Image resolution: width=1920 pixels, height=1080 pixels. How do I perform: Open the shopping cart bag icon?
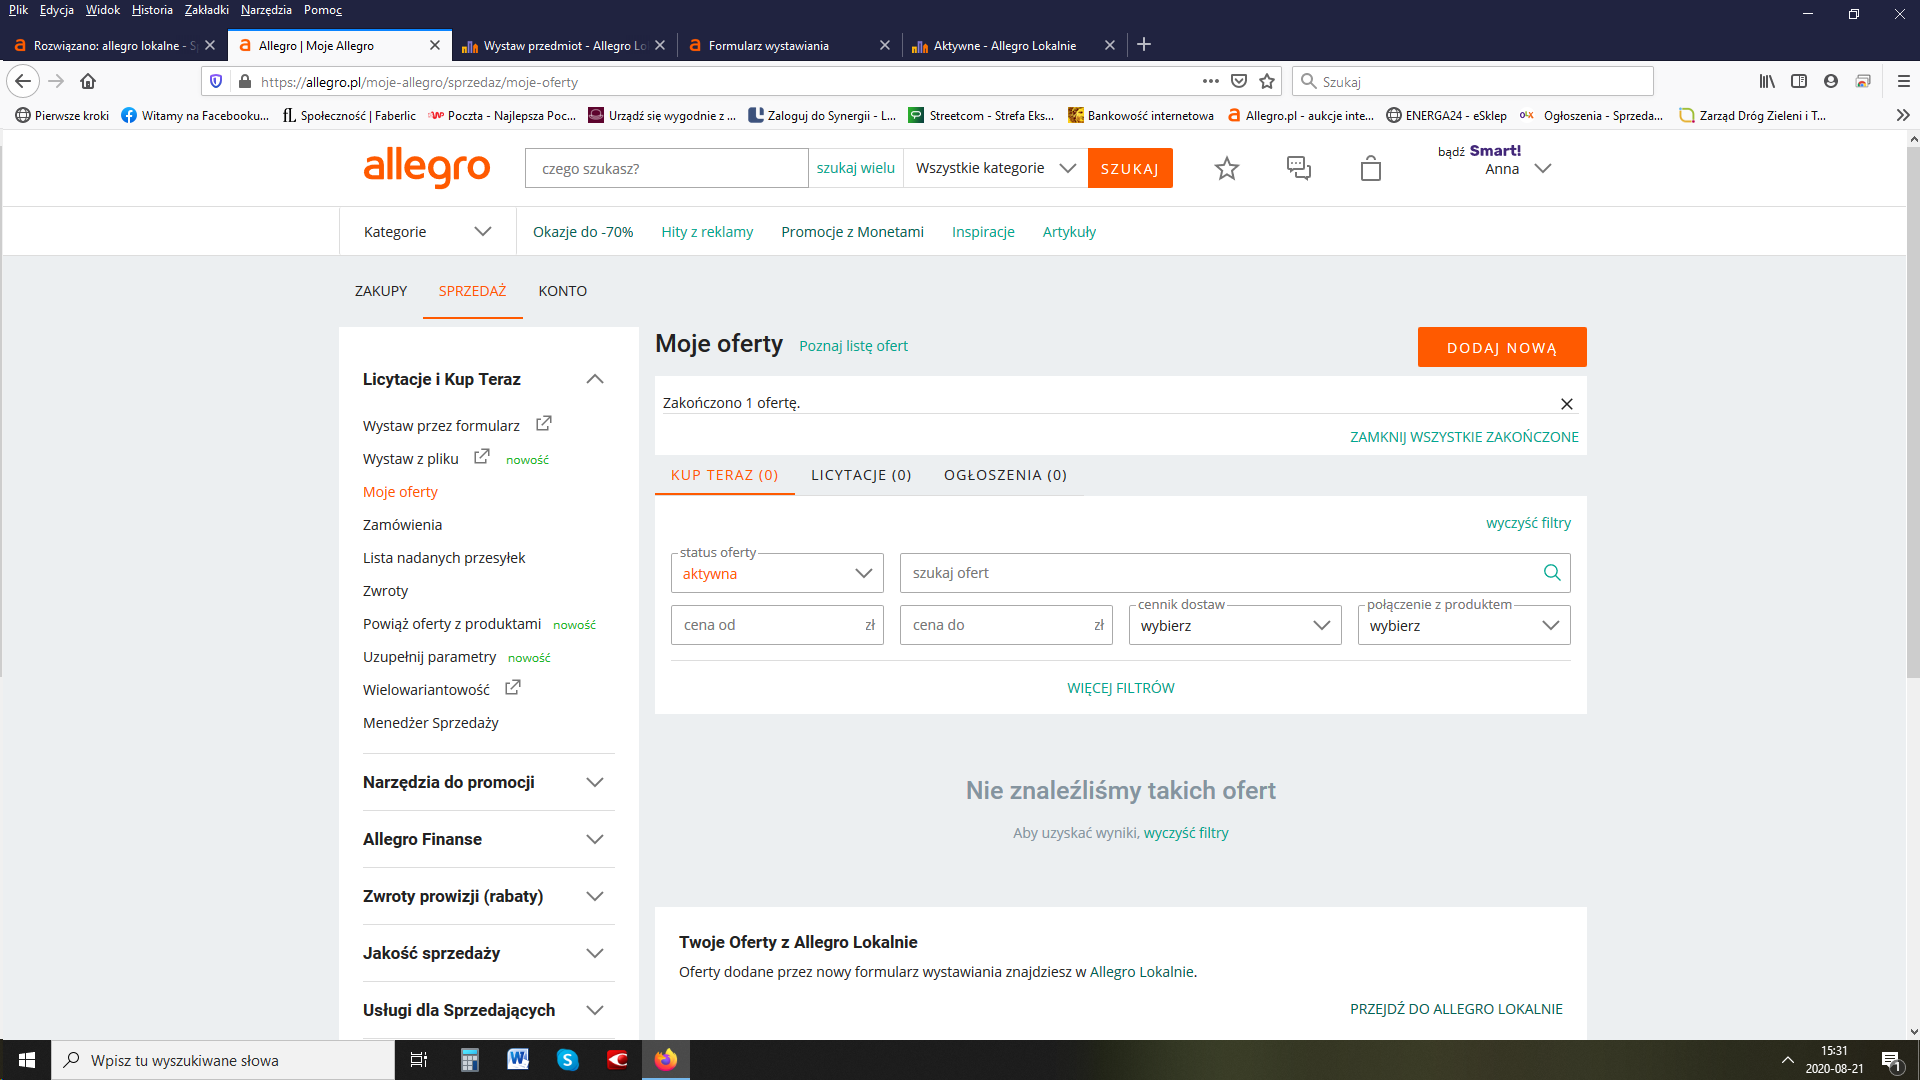[1371, 168]
